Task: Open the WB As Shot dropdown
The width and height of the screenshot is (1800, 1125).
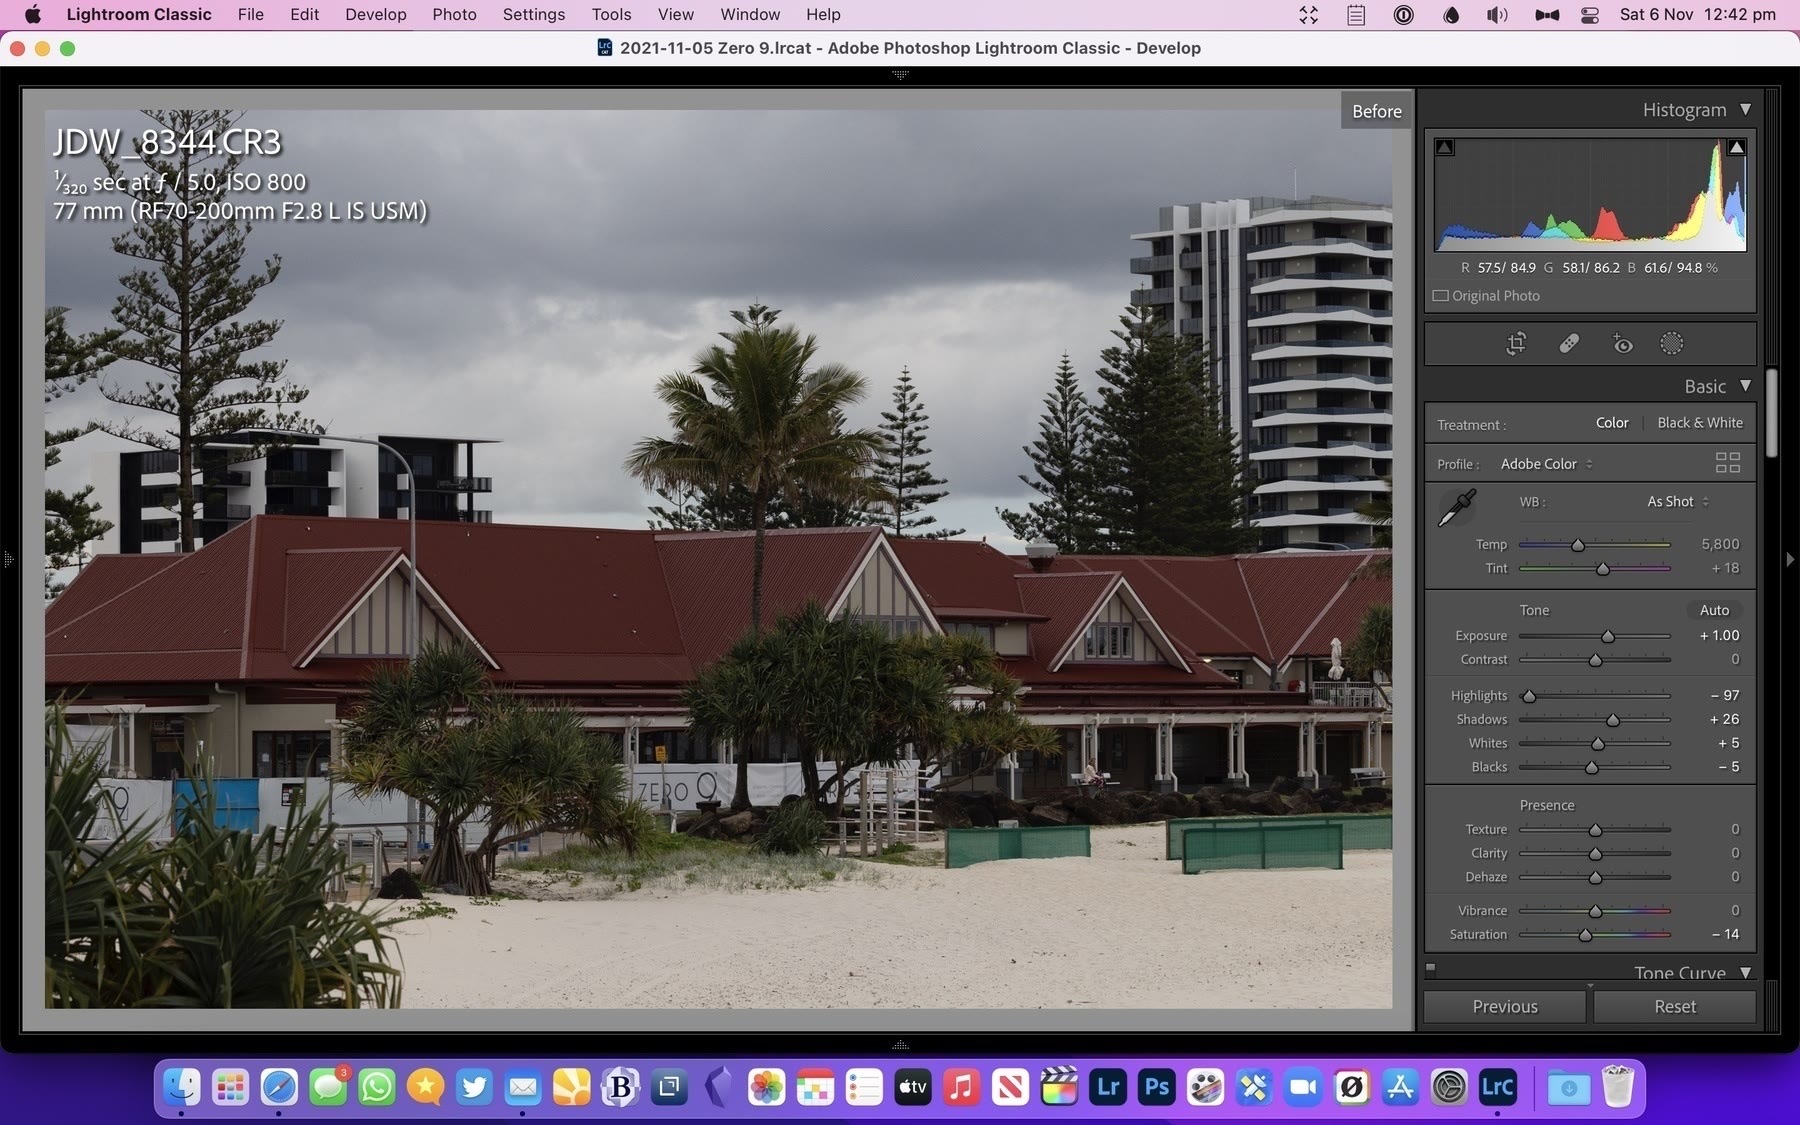Action: (1677, 502)
